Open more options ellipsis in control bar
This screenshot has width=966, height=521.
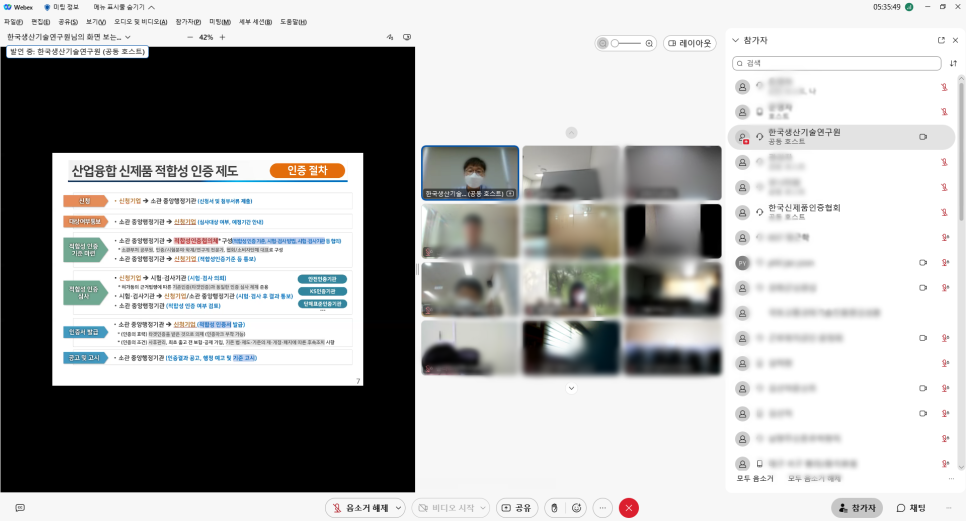coord(603,507)
